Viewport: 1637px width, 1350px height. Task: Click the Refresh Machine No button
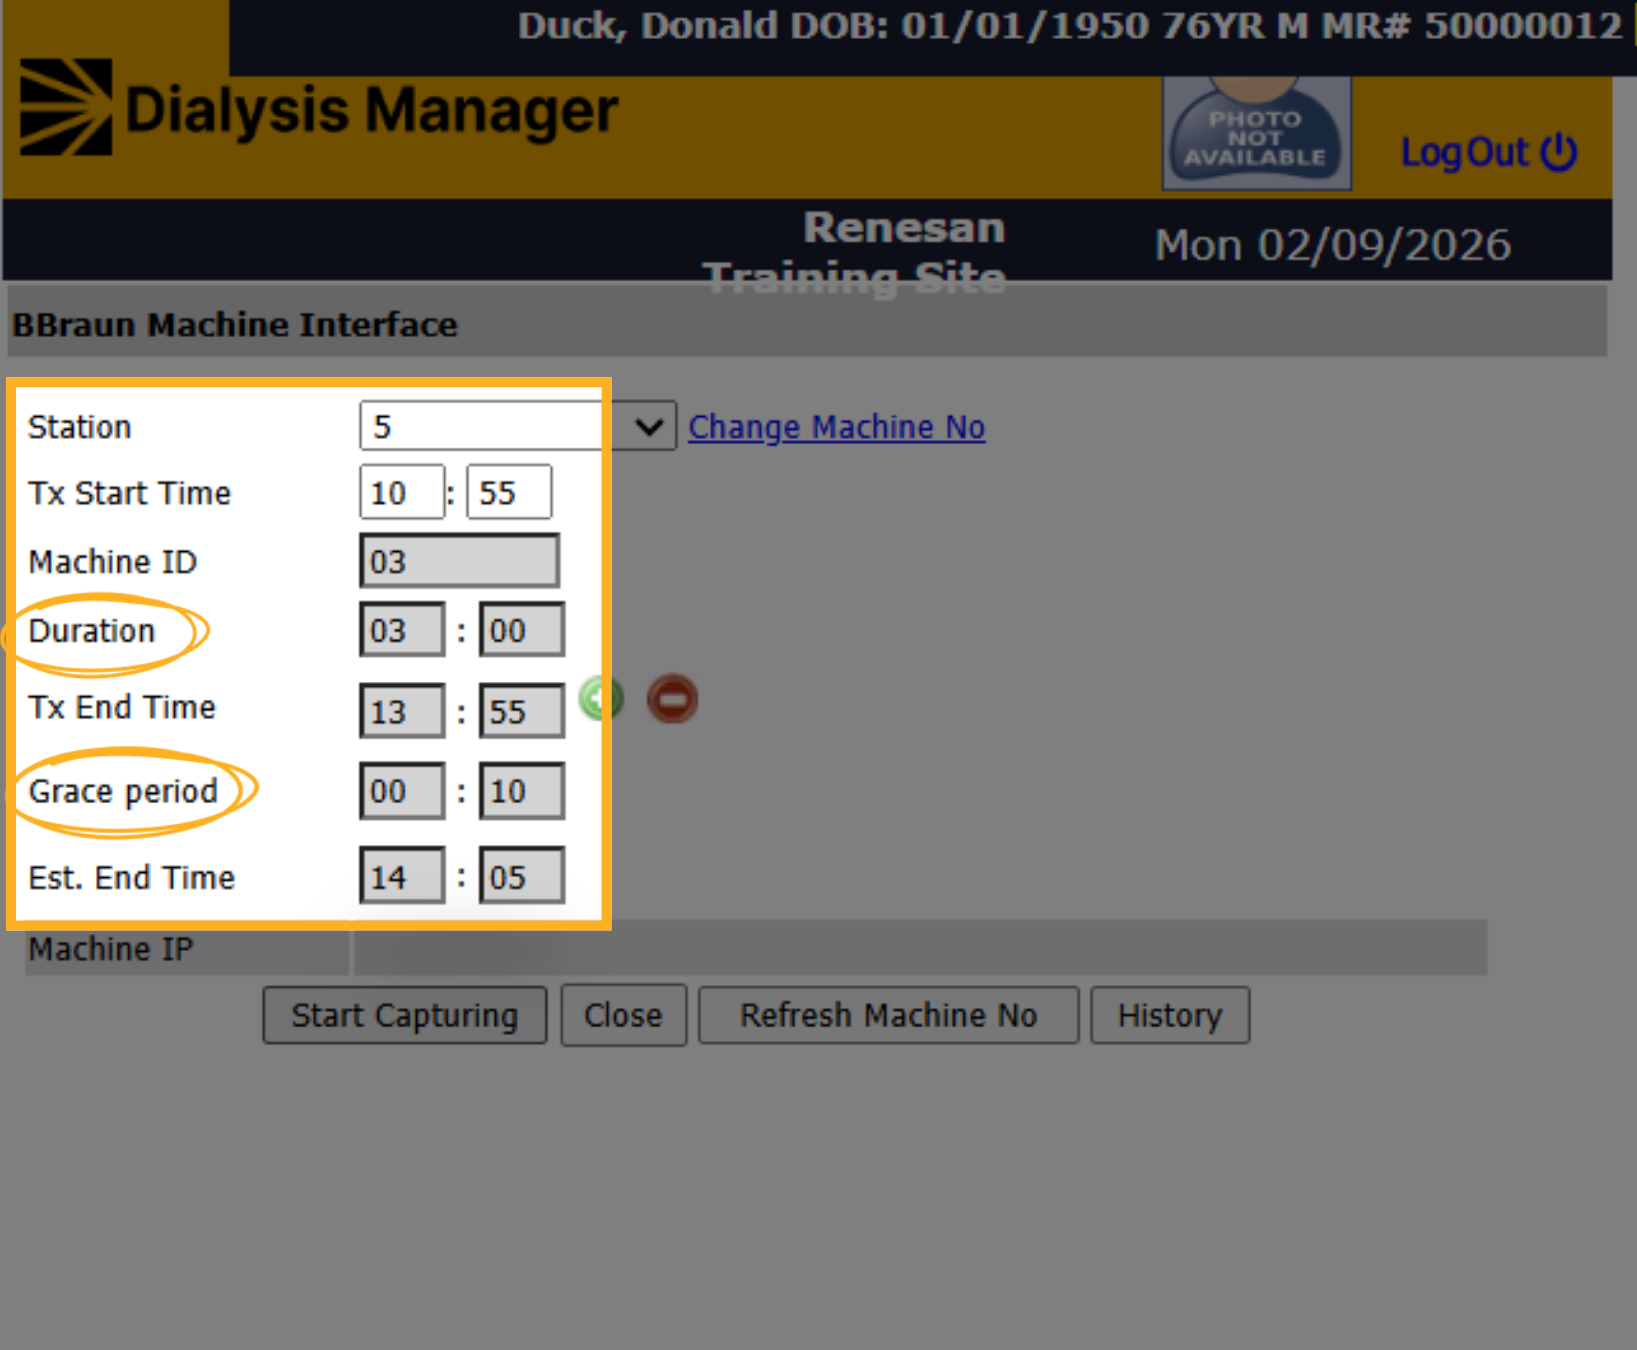point(888,1015)
